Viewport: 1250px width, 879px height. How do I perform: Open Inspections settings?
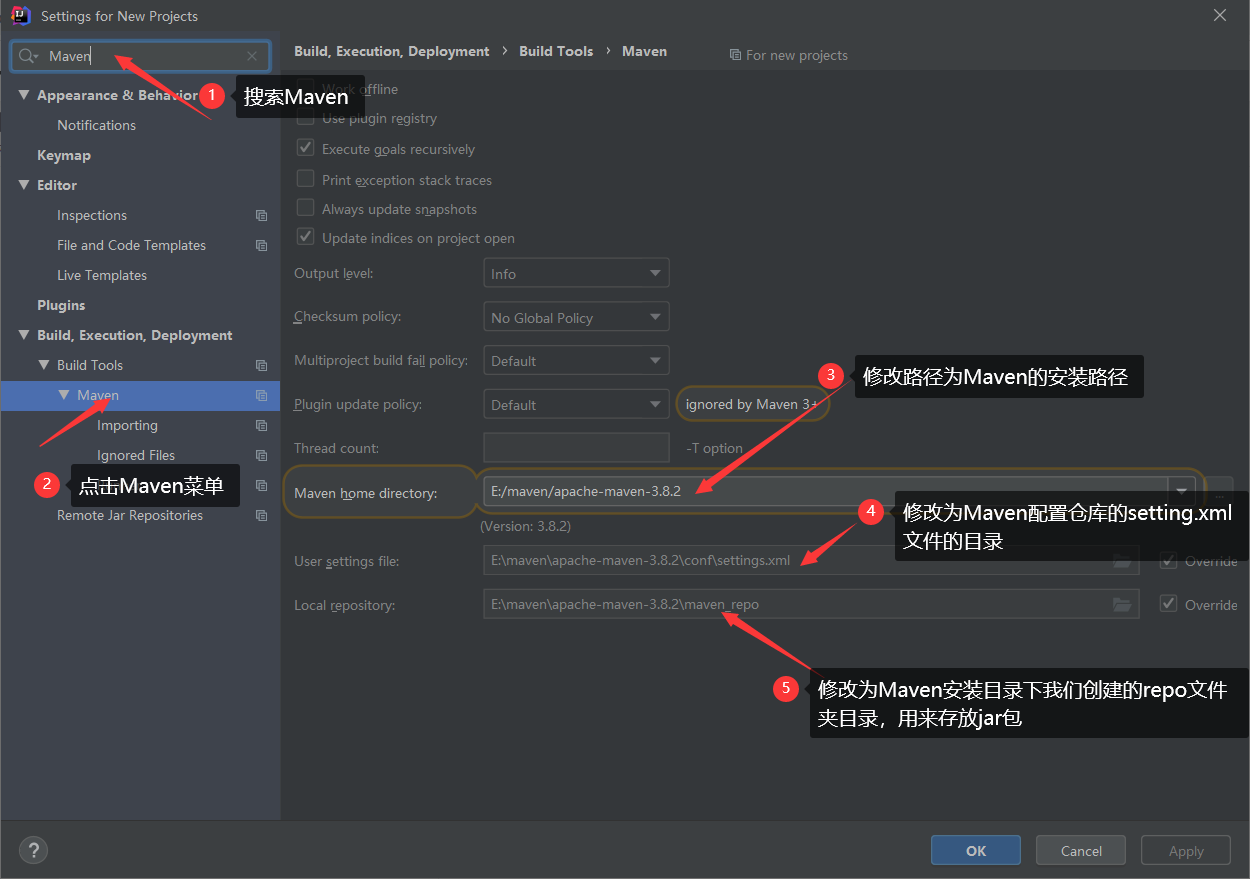pyautogui.click(x=92, y=215)
